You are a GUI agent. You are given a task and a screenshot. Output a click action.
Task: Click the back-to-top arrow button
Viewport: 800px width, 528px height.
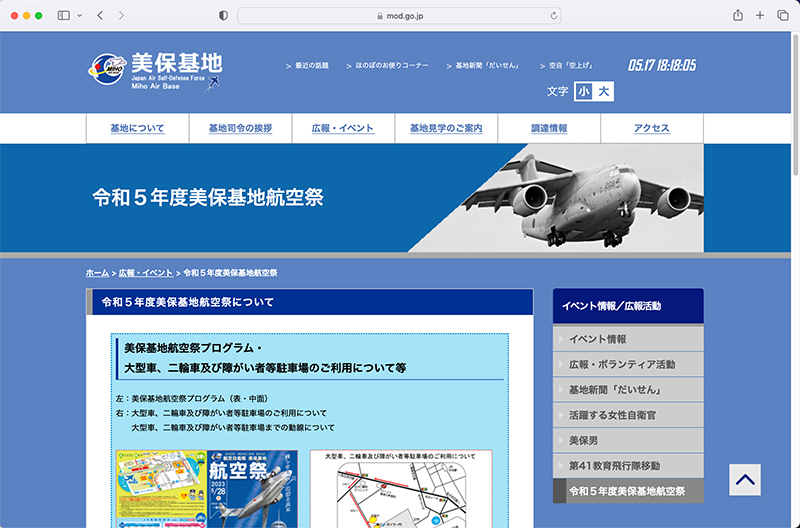click(745, 480)
